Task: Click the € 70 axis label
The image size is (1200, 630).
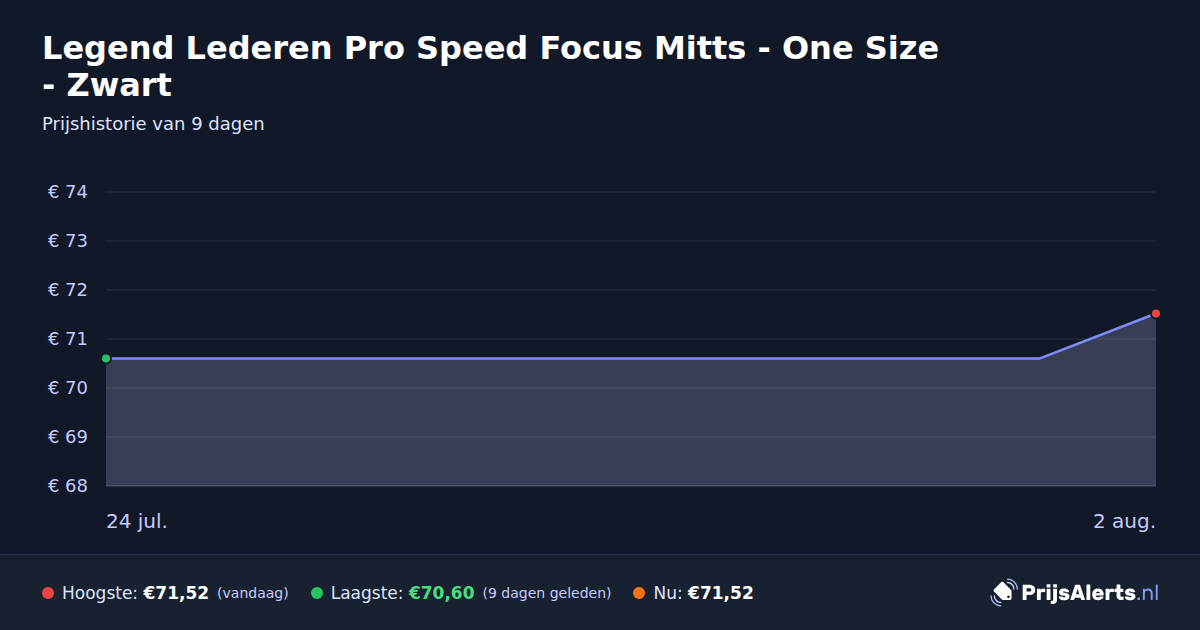Action: point(68,388)
